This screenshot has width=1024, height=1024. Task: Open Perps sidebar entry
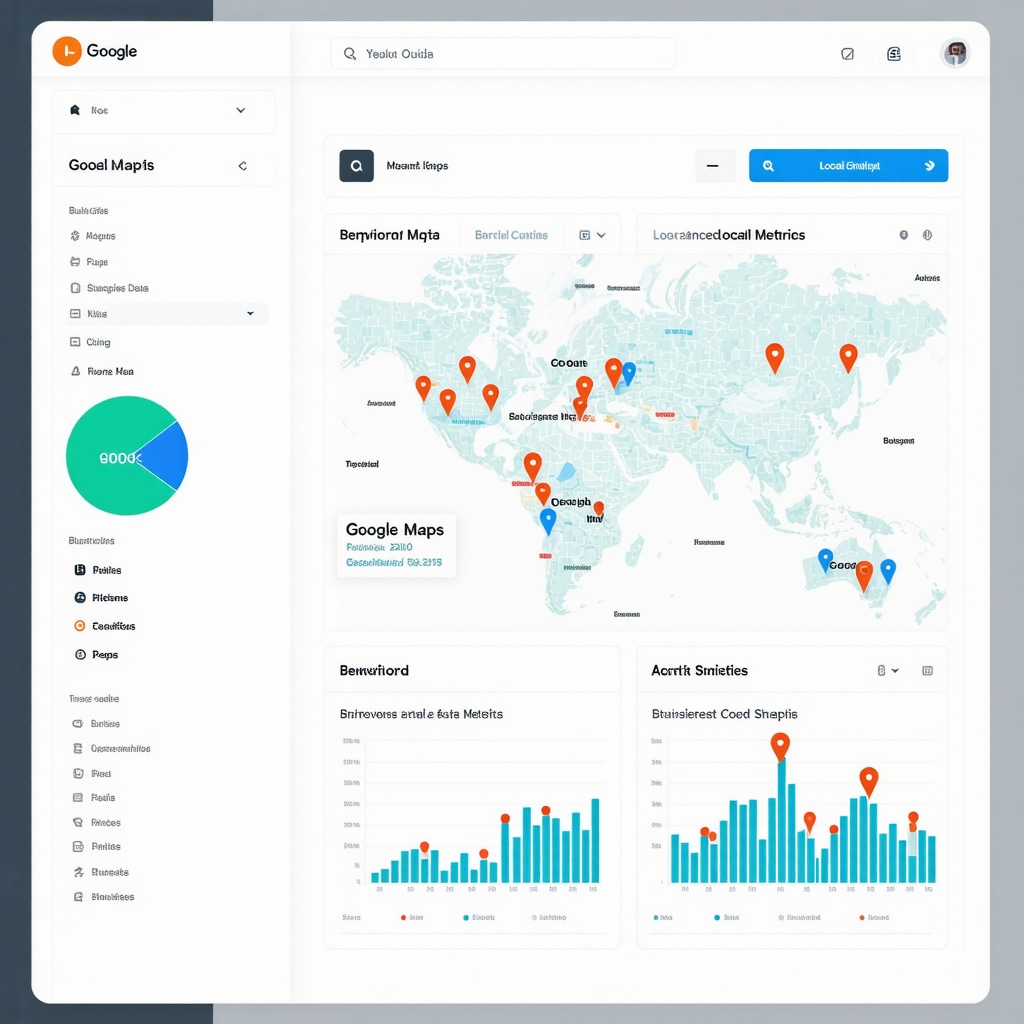coord(104,654)
